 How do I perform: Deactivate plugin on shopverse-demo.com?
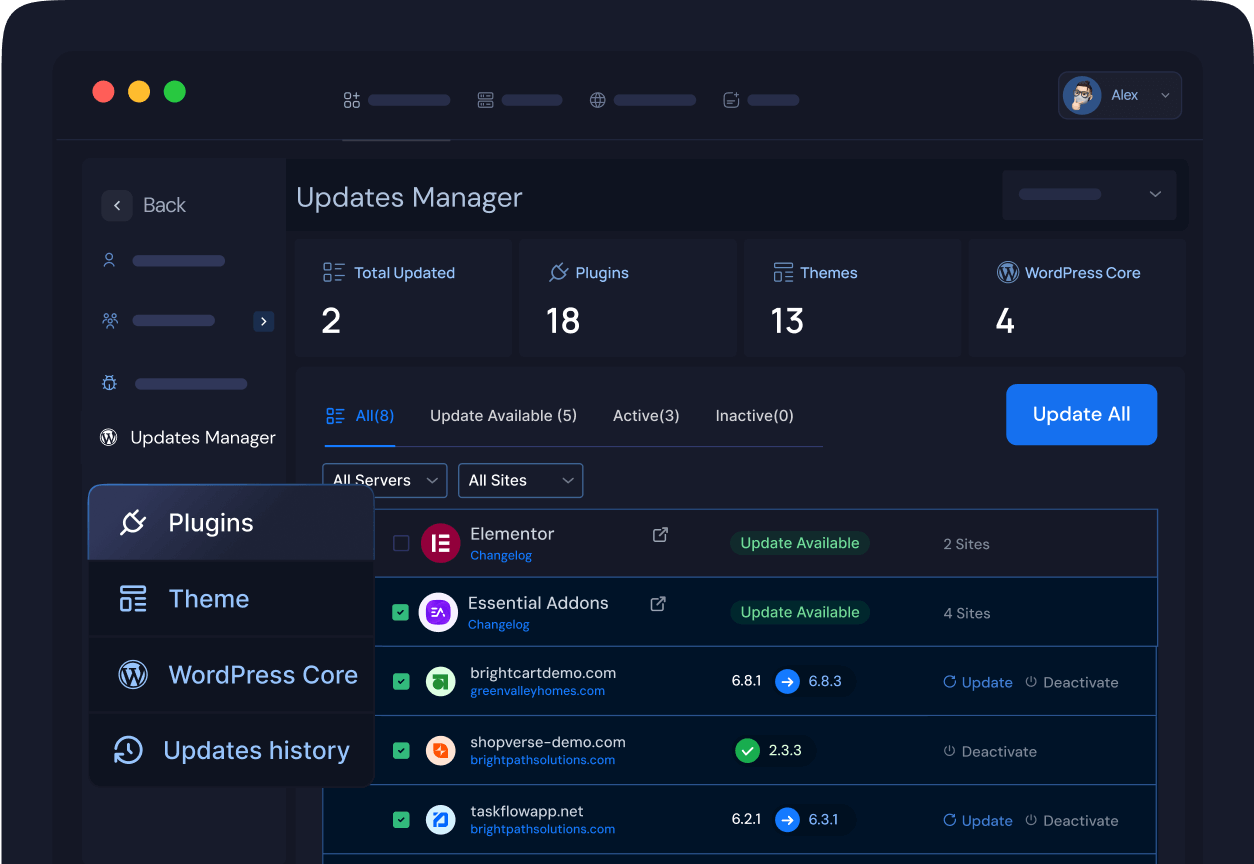tap(990, 752)
